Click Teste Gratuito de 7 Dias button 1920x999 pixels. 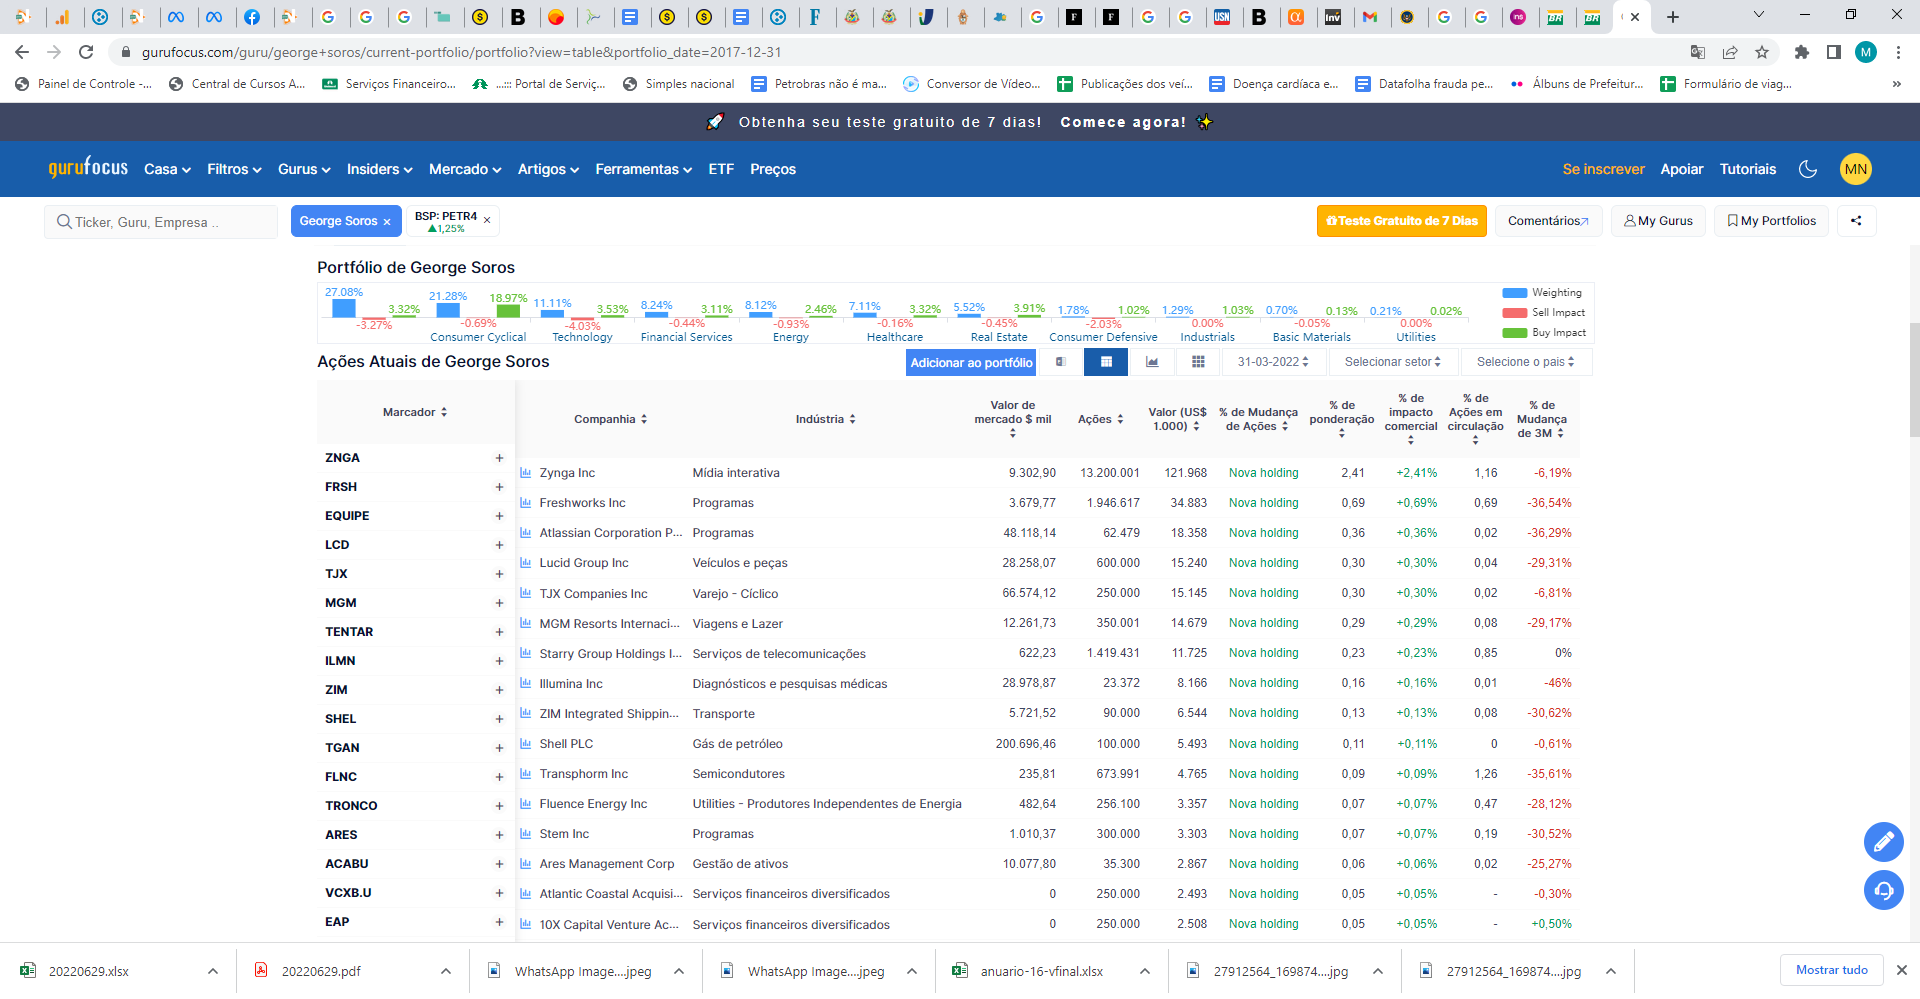[1402, 221]
